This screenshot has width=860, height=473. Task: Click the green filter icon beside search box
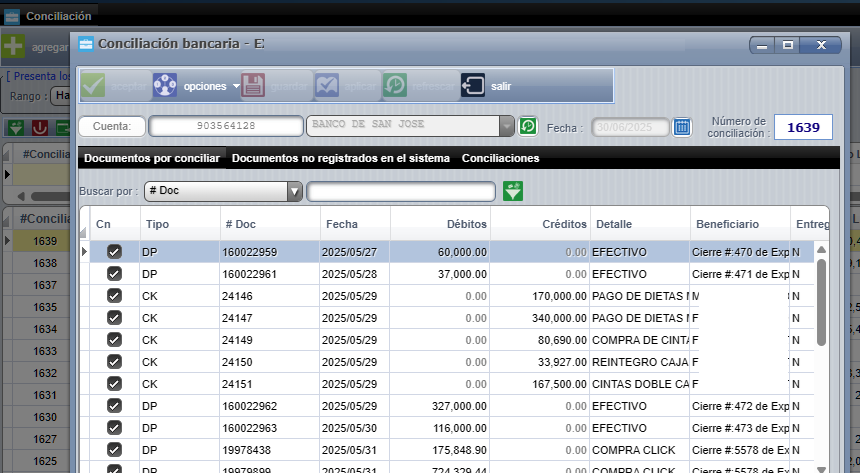(513, 191)
